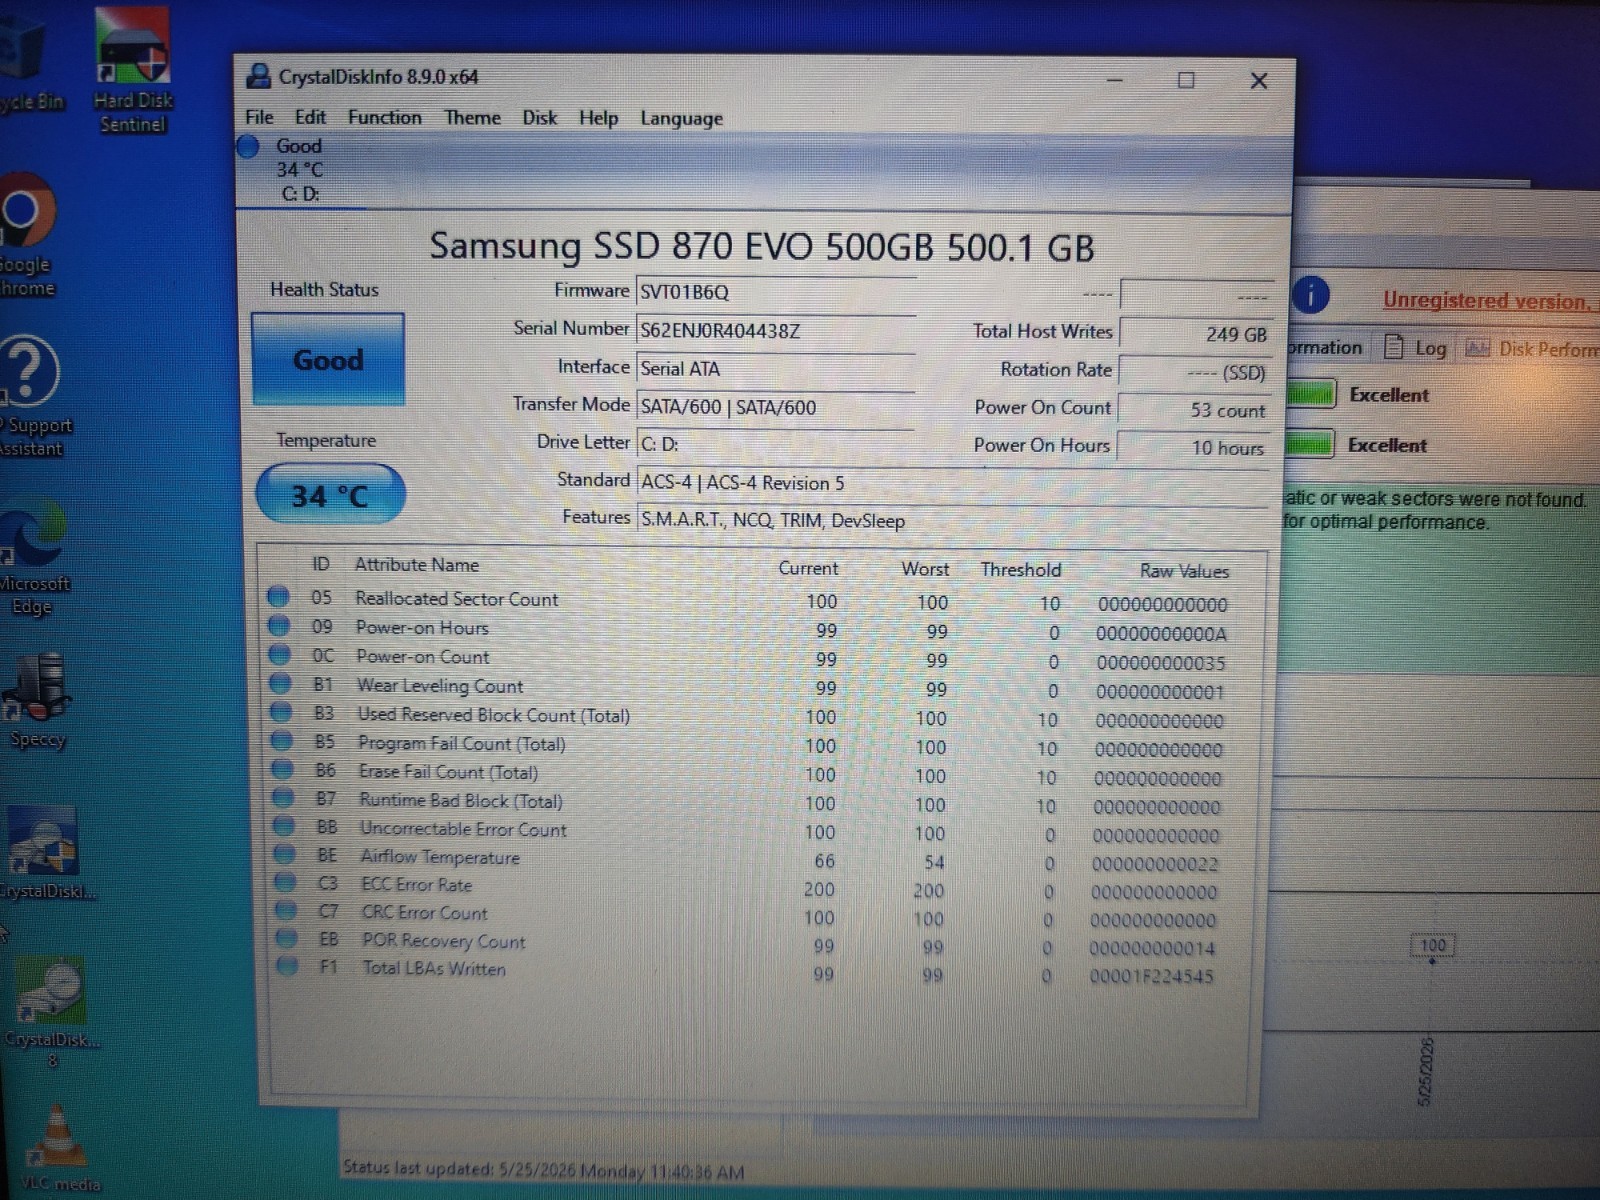The height and width of the screenshot is (1200, 1600).
Task: Click the Attribute Name column header
Action: (417, 565)
